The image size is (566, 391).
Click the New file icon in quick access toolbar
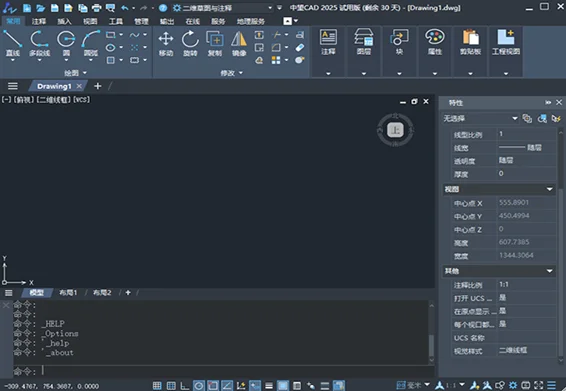[27, 8]
